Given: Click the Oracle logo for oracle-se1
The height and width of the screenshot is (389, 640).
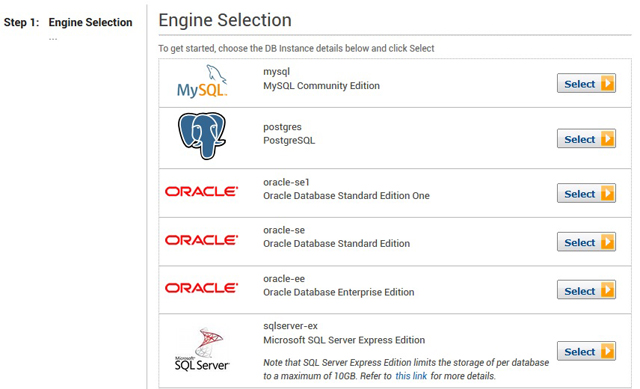Looking at the screenshot, I should point(202,191).
